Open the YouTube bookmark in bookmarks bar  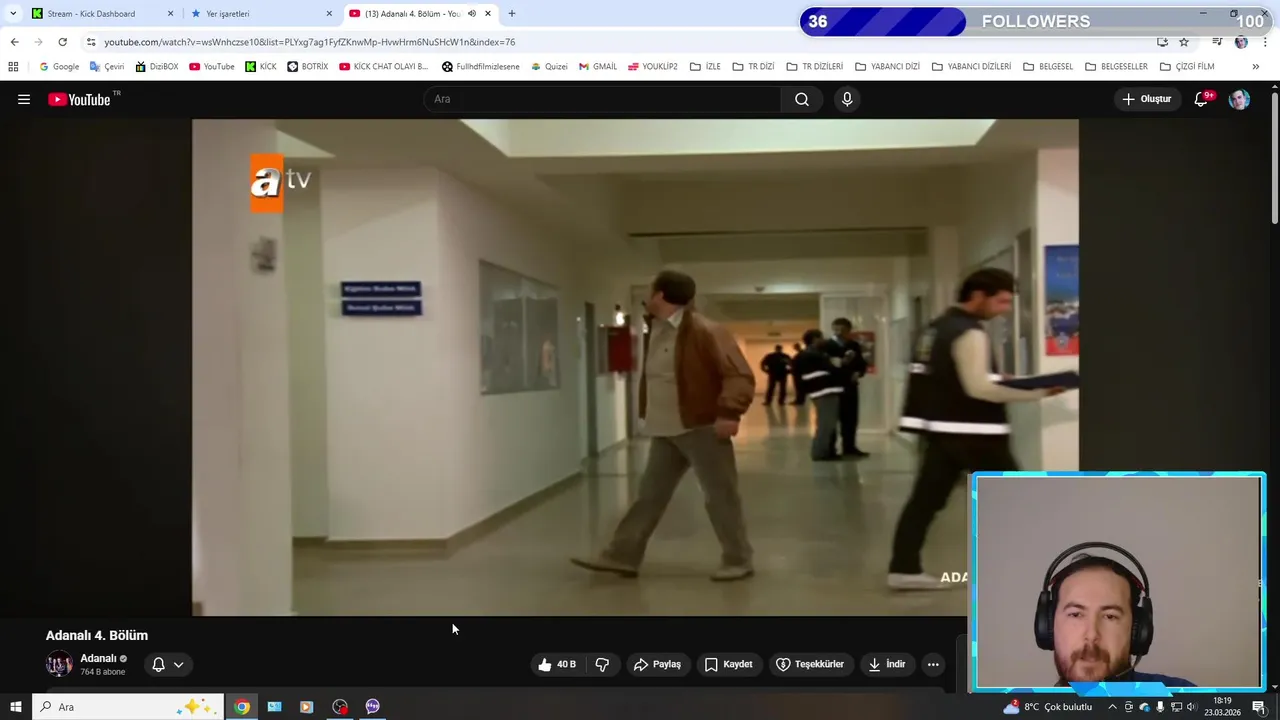click(212, 67)
